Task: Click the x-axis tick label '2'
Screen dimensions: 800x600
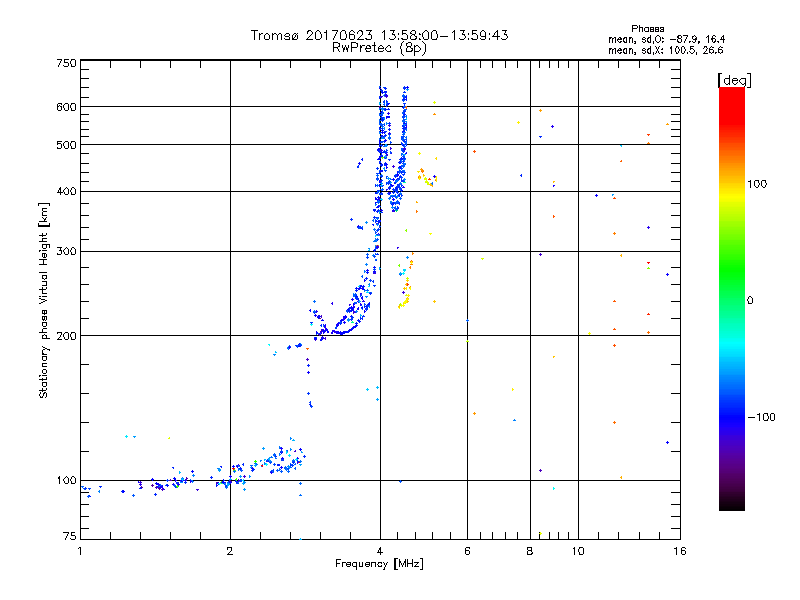Action: [x=230, y=551]
